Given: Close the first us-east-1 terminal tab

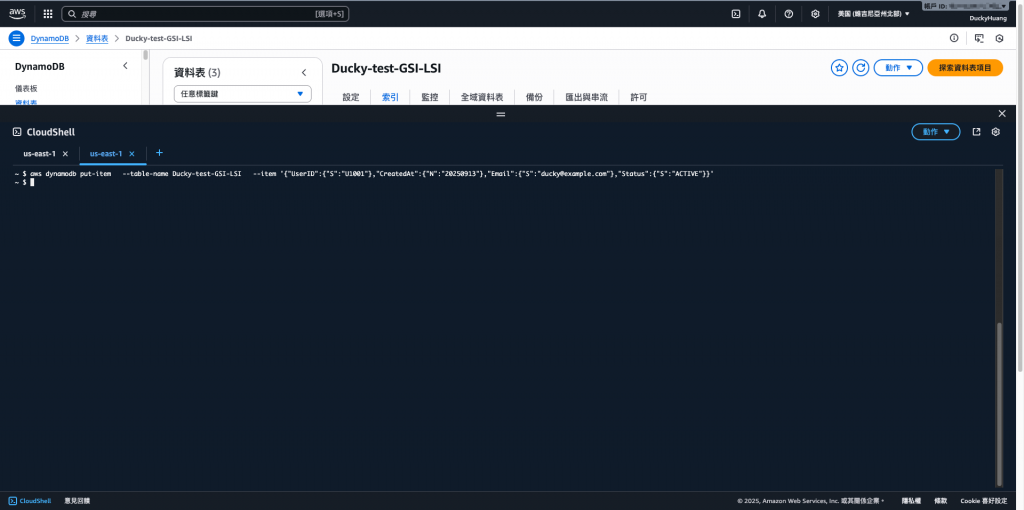Looking at the screenshot, I should 65,154.
